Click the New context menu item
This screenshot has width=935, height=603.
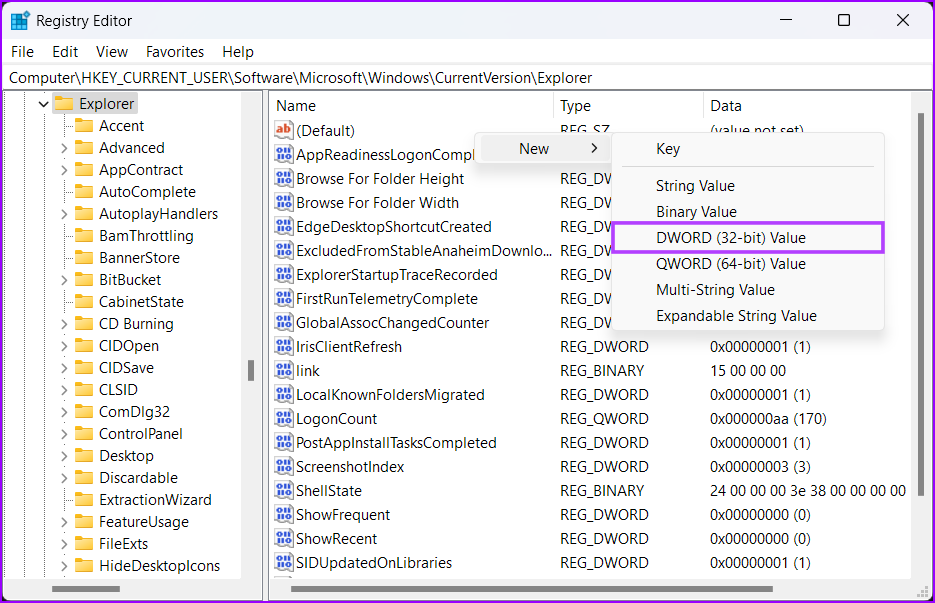(x=544, y=149)
